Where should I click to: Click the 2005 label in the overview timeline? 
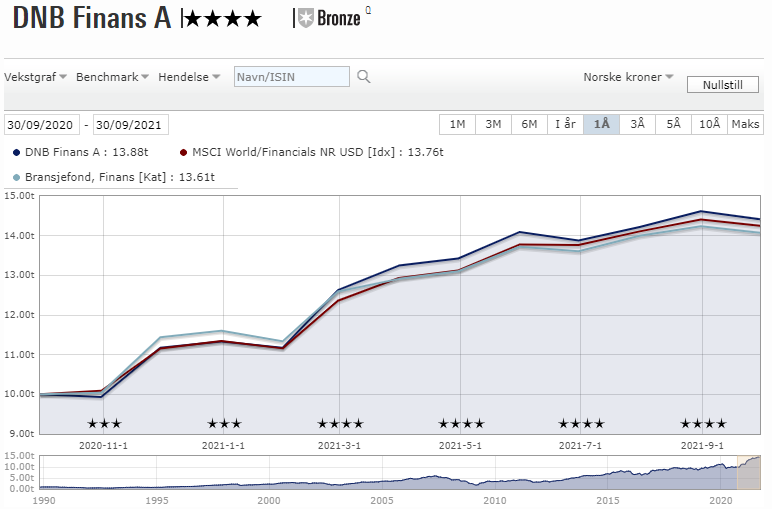pyautogui.click(x=382, y=501)
